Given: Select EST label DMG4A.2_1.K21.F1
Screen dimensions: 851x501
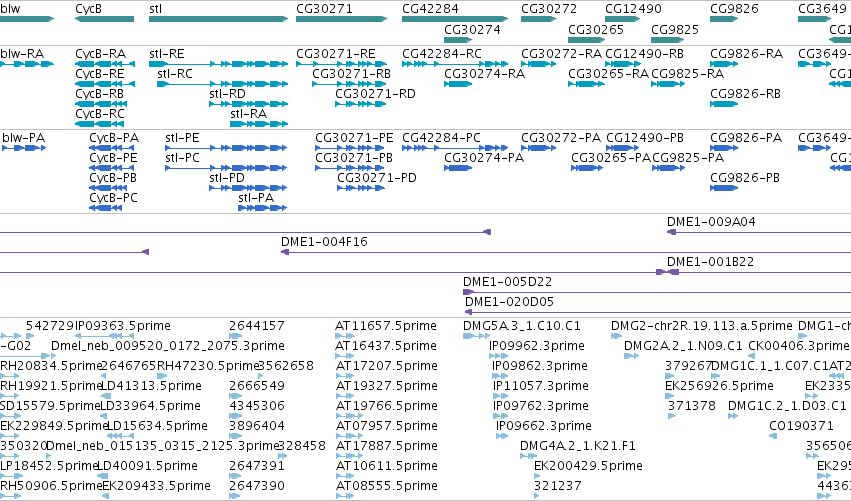Looking at the screenshot, I should click(x=577, y=446).
